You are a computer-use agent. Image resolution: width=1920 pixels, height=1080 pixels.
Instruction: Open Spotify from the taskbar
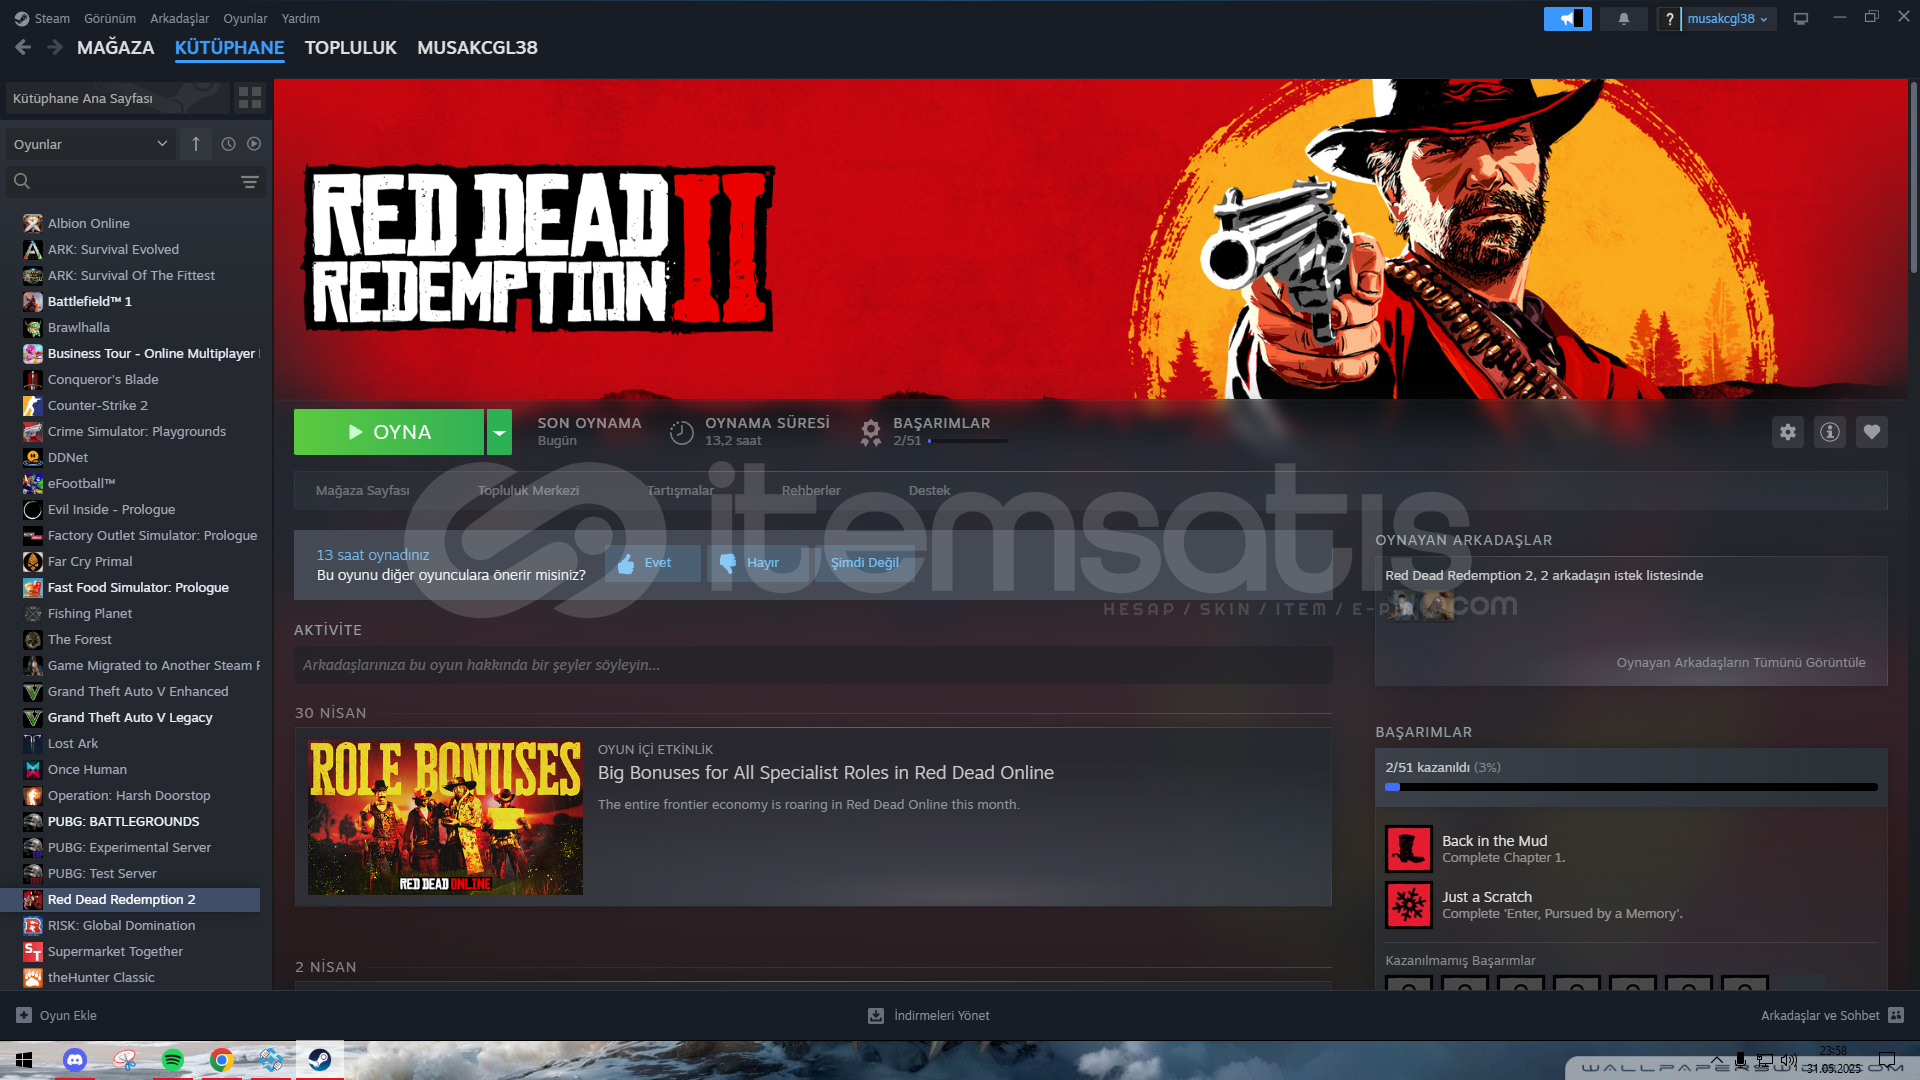click(x=172, y=1060)
